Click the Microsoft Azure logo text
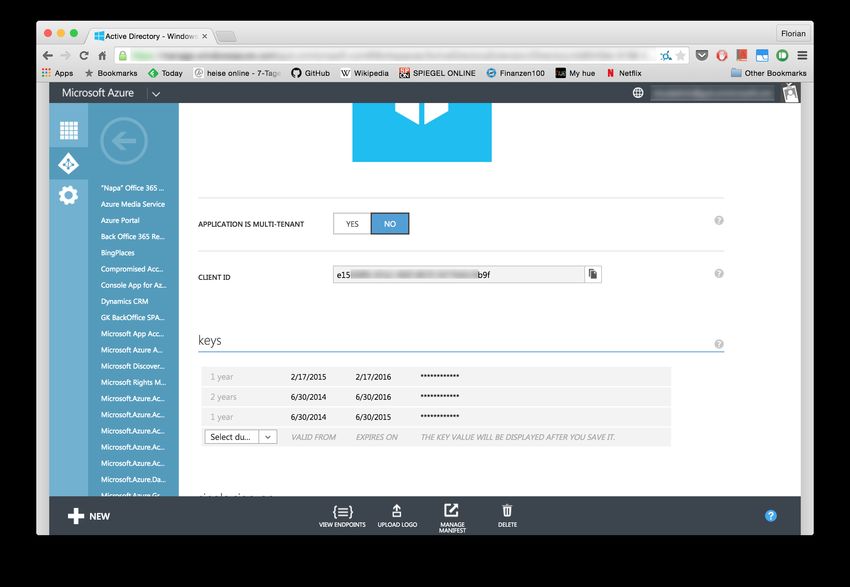This screenshot has height=587, width=850. click(98, 93)
